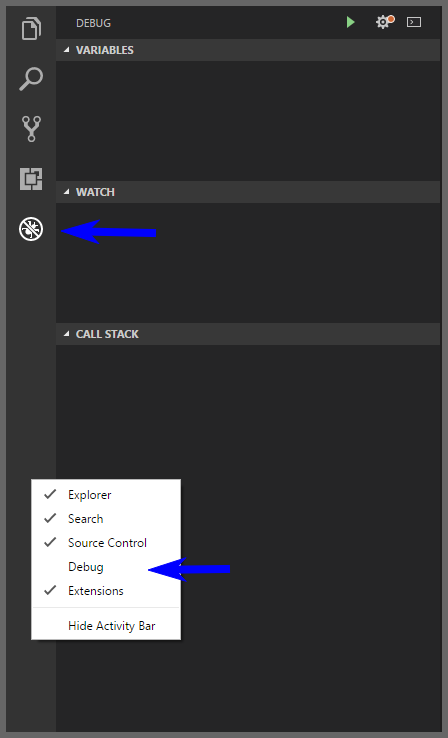Check Debug in the context menu
Viewport: 448px width, 738px height.
pyautogui.click(x=106, y=567)
